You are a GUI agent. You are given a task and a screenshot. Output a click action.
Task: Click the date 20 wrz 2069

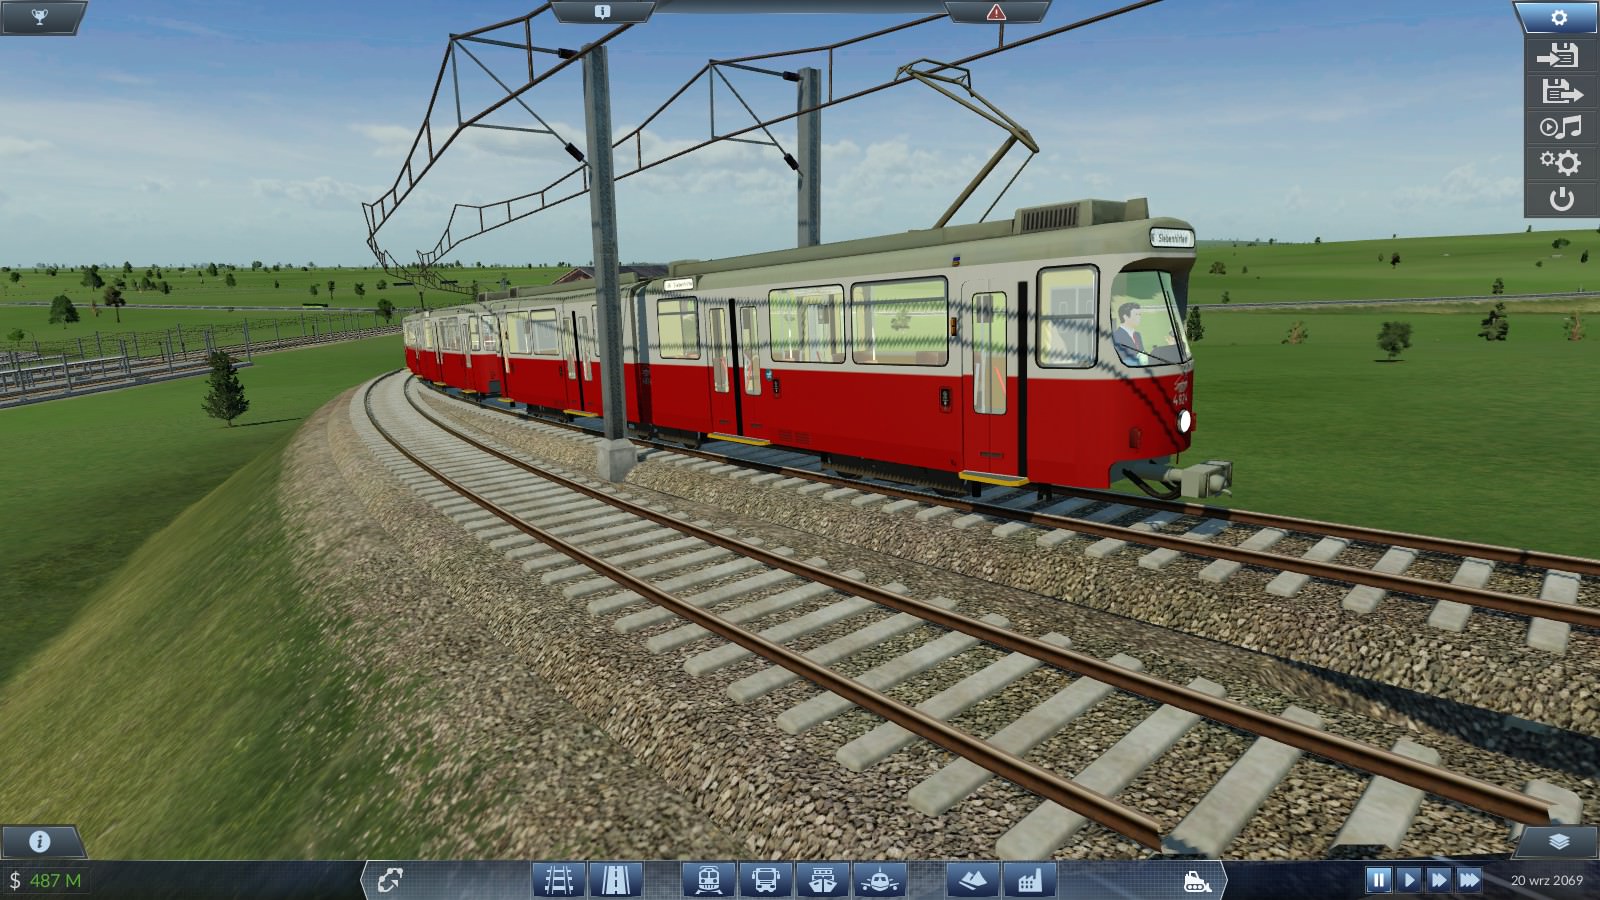pos(1546,880)
